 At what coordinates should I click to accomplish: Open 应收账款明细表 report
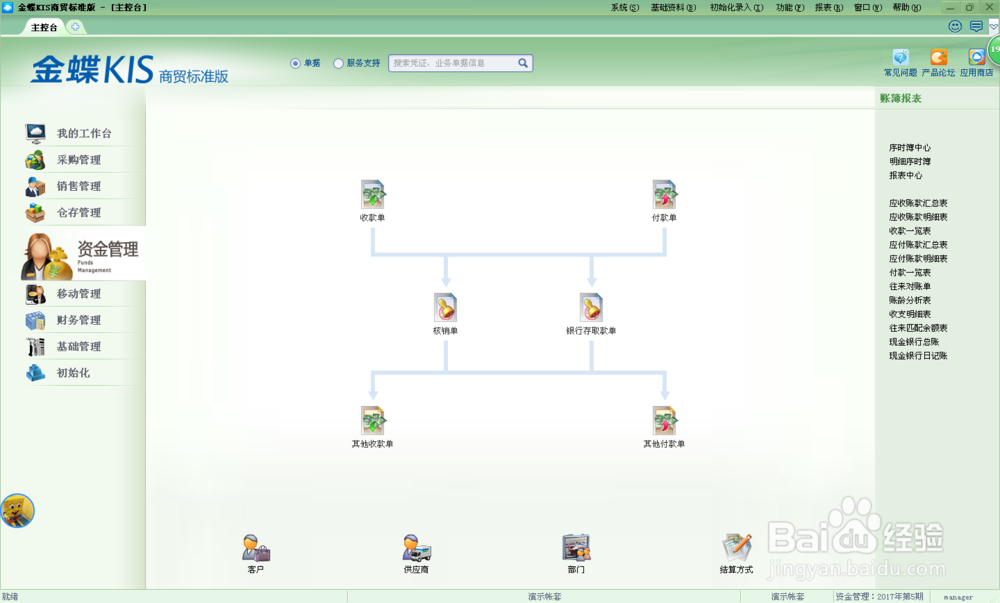[918, 217]
